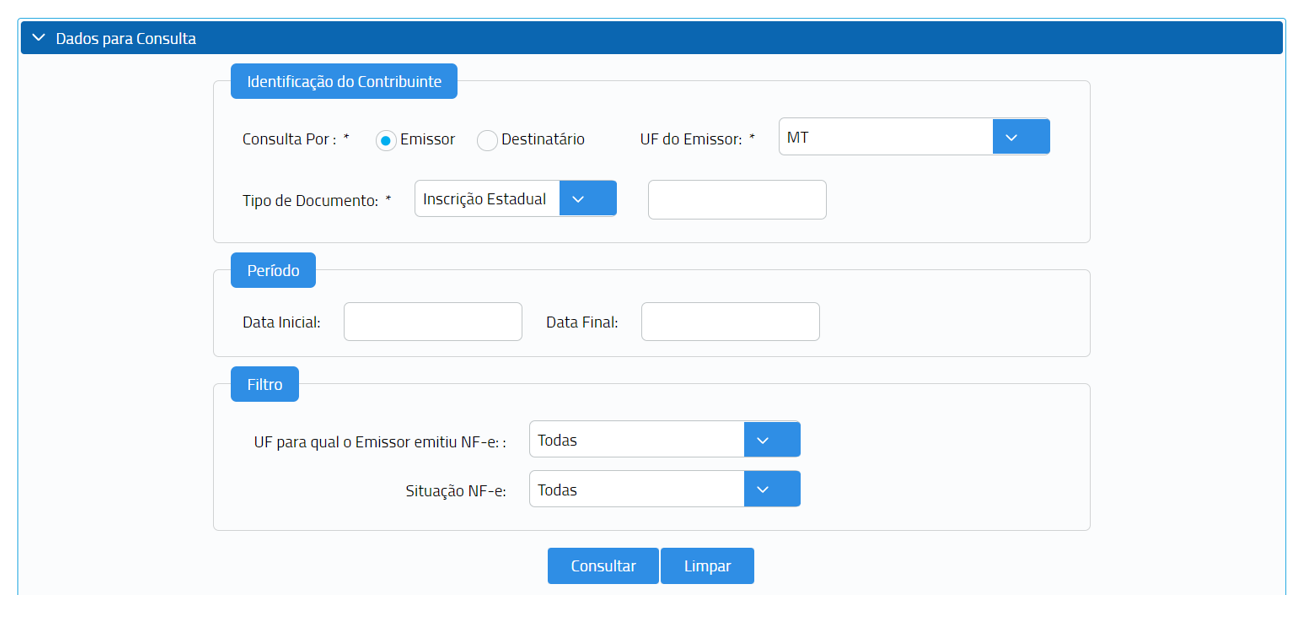The width and height of the screenshot is (1305, 632).
Task: Click the Destinatário label text
Action: click(542, 139)
